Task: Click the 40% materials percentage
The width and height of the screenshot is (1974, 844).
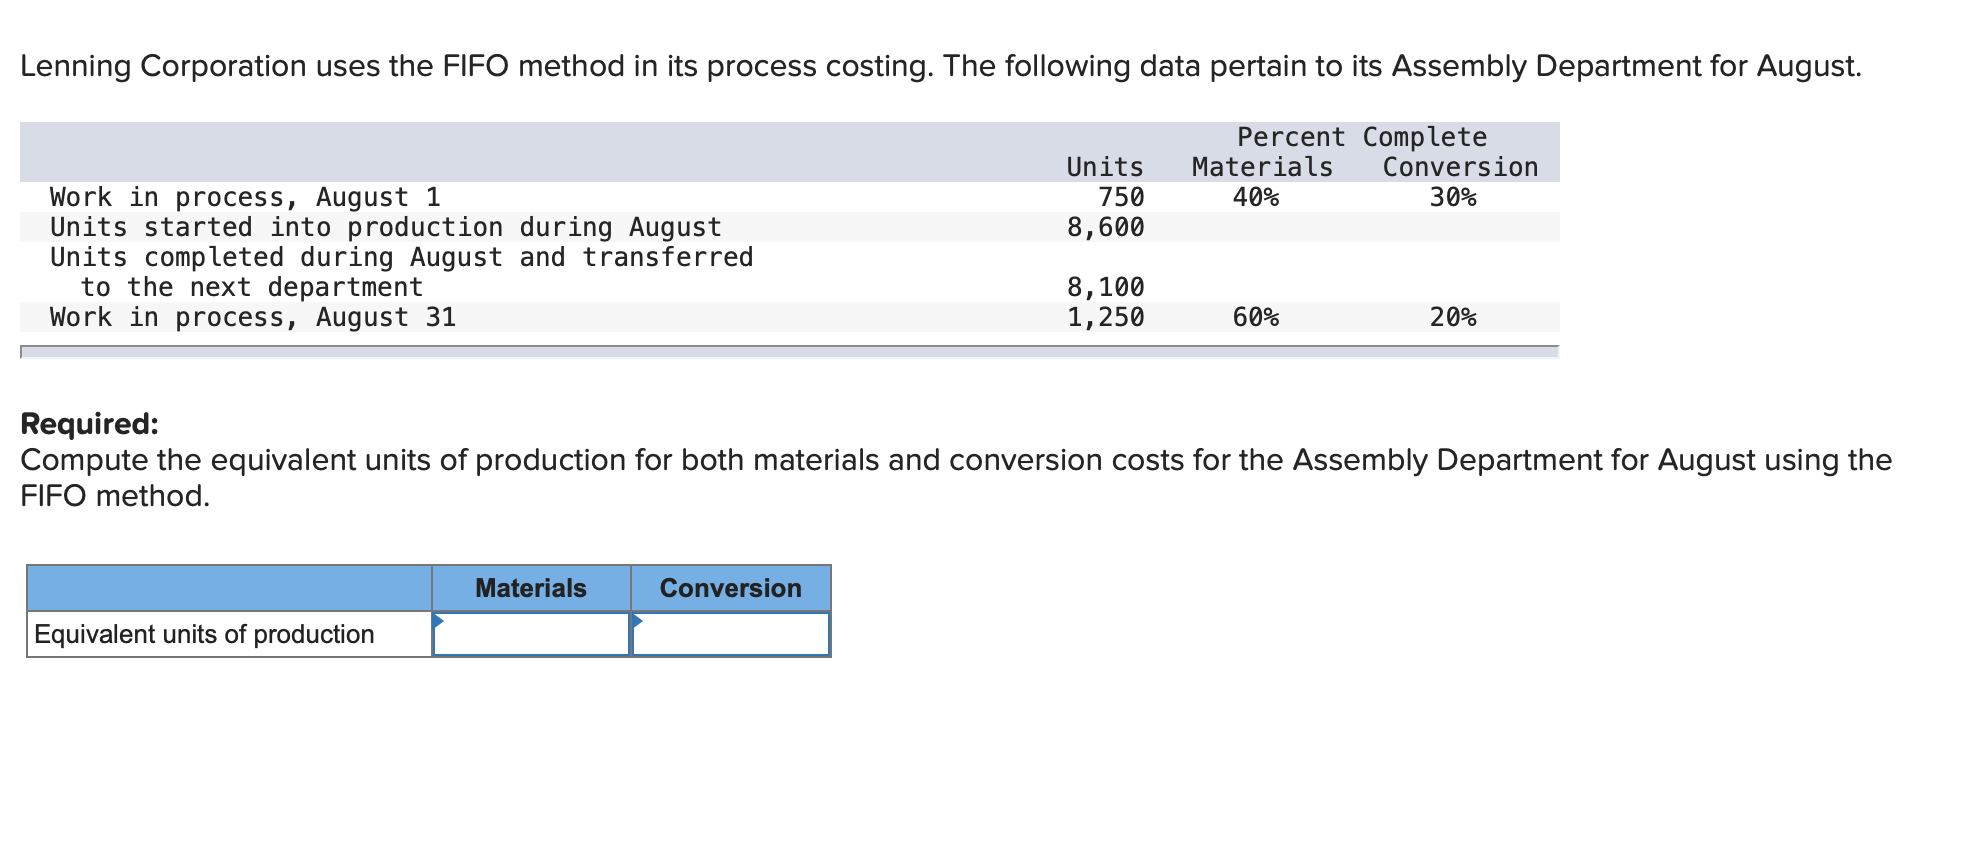Action: point(1256,197)
